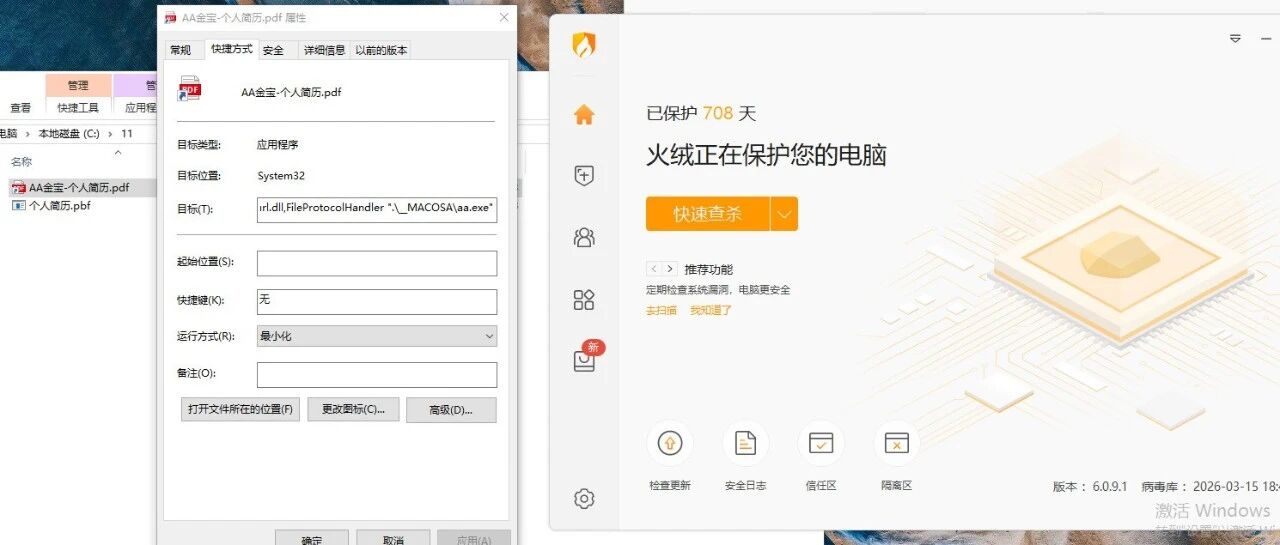Screen dimensions: 1280x545
Task: Open 信任区 trust zone icon
Action: 821,443
